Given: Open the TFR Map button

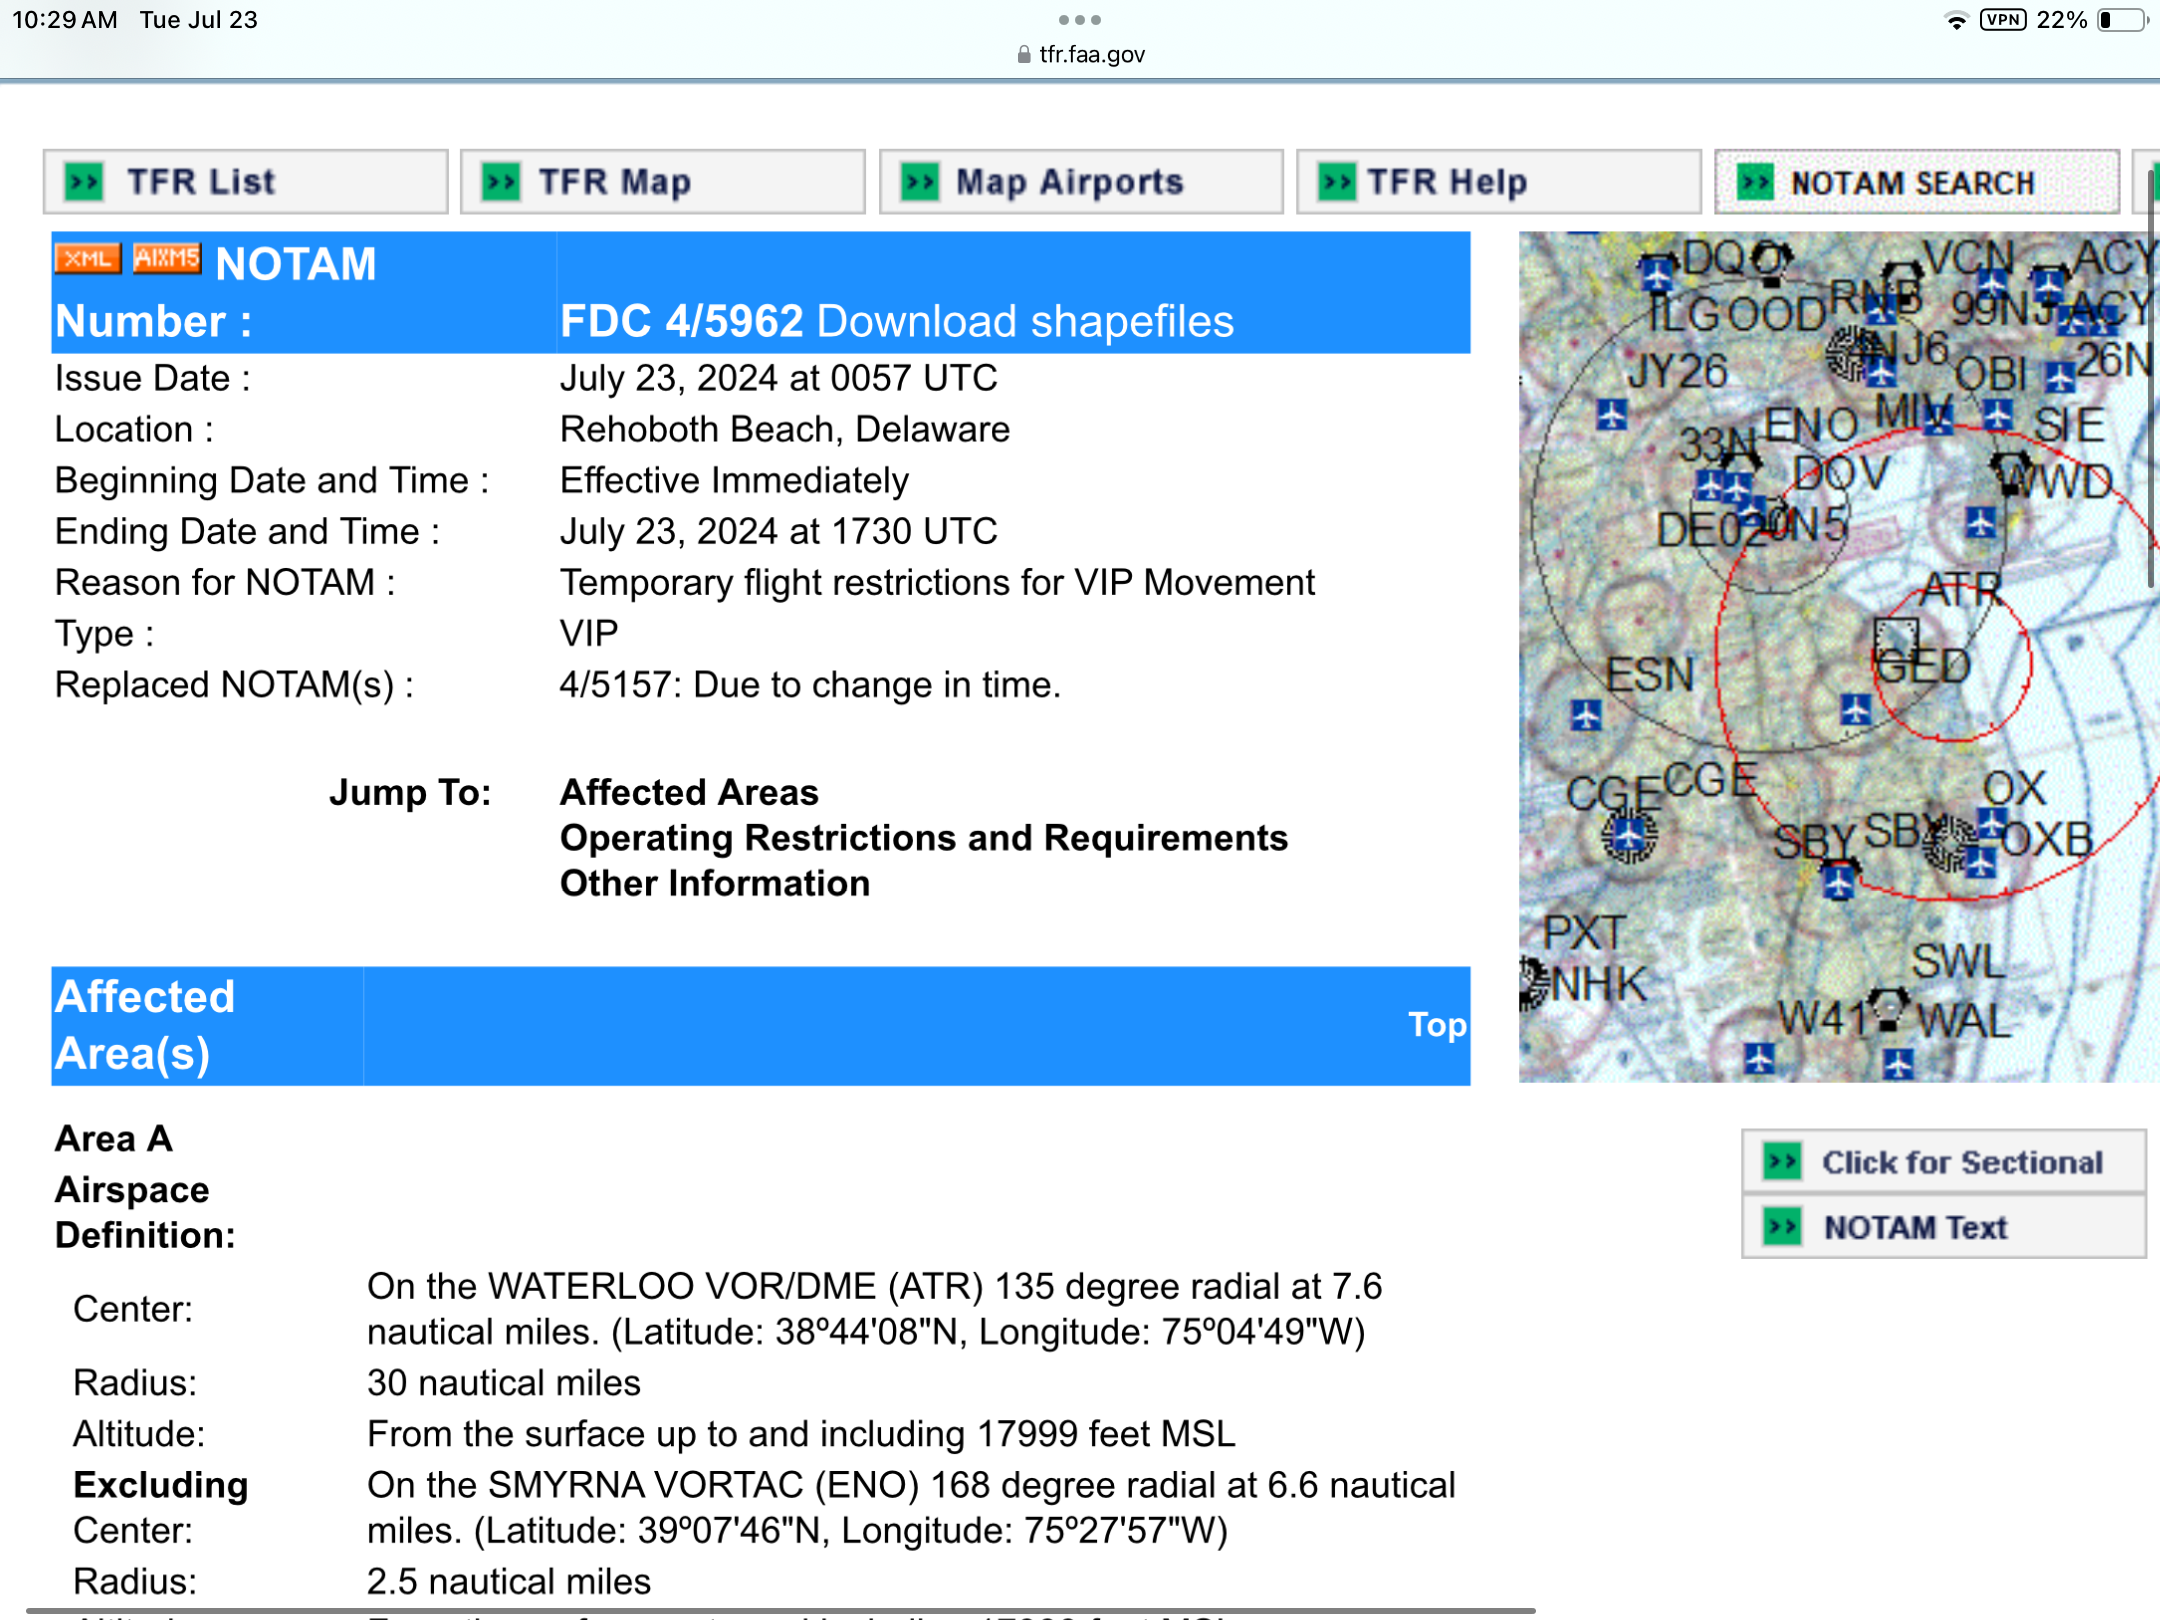Looking at the screenshot, I should coord(662,182).
